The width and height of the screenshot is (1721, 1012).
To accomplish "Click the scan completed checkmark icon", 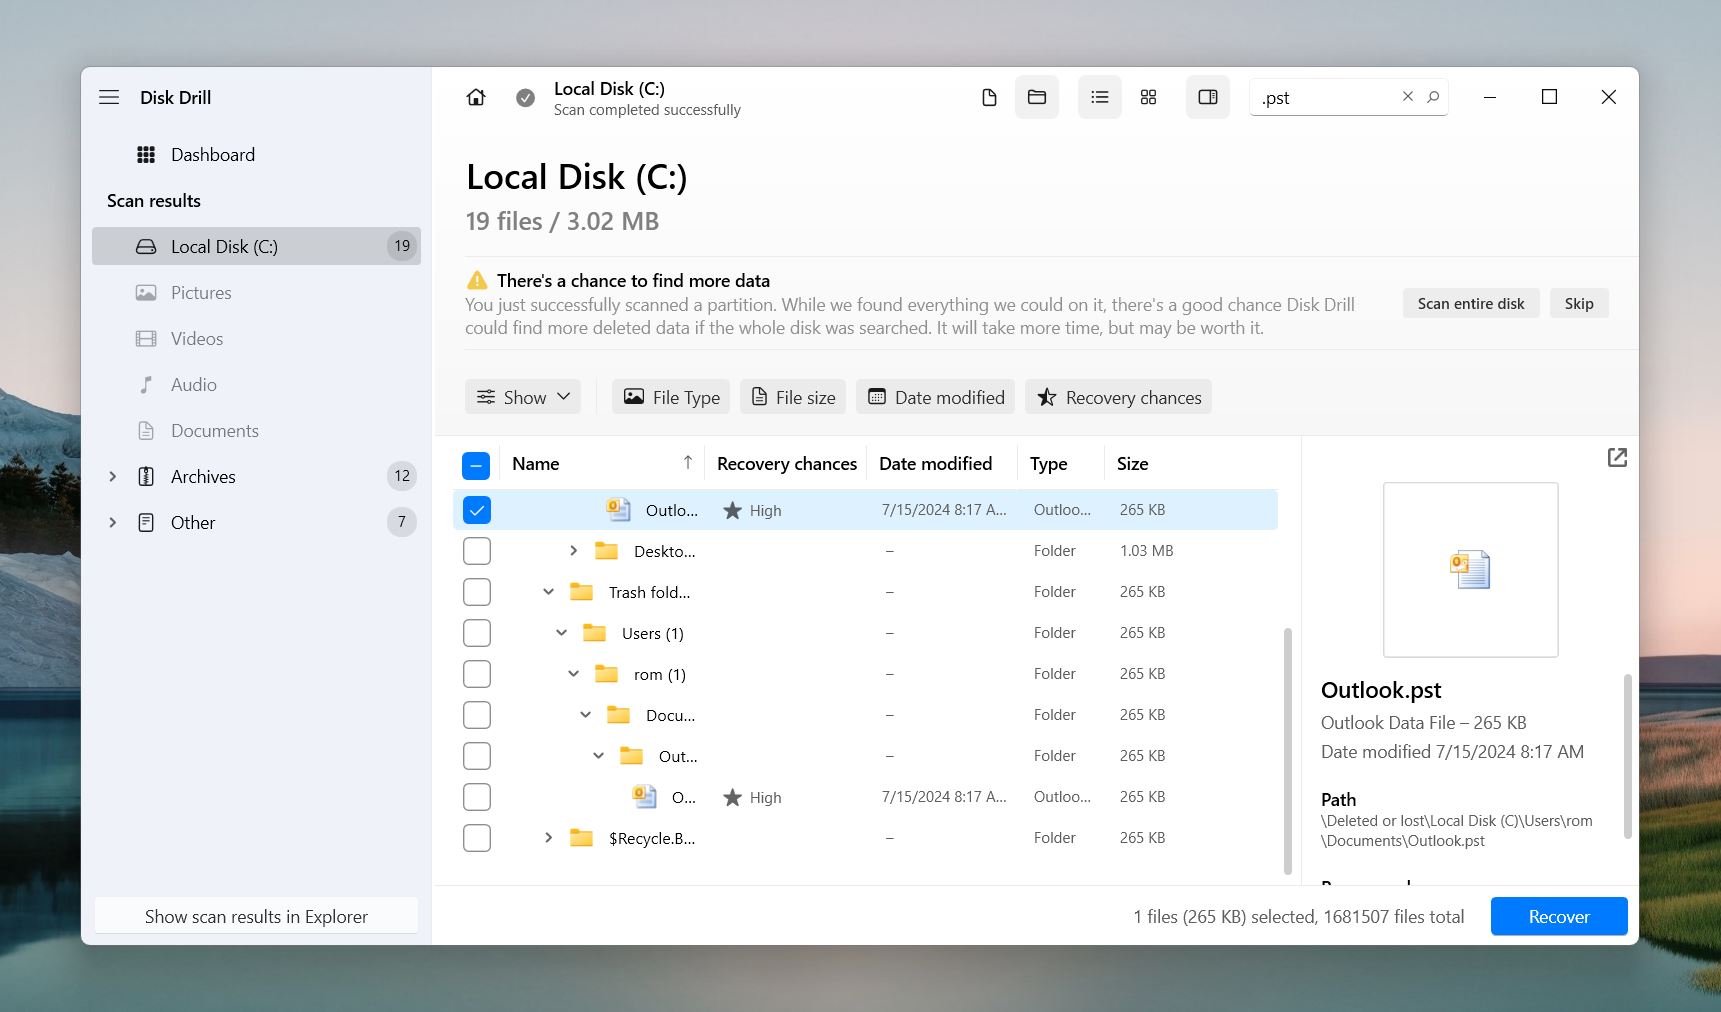I will [x=525, y=98].
